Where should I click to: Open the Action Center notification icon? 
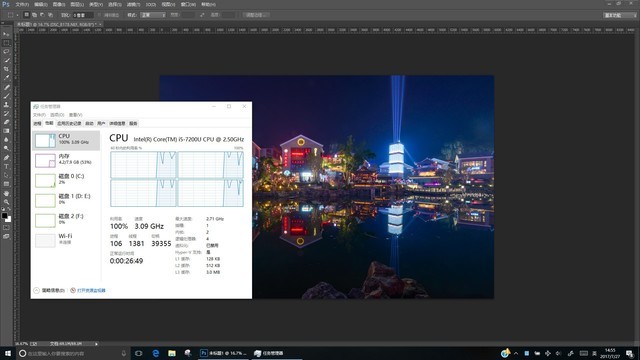click(x=630, y=353)
